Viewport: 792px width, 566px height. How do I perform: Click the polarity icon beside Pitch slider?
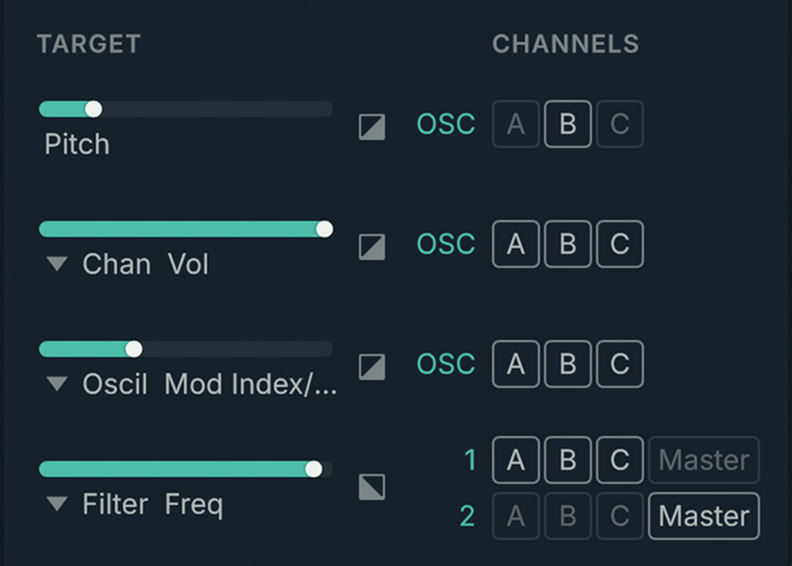(372, 127)
